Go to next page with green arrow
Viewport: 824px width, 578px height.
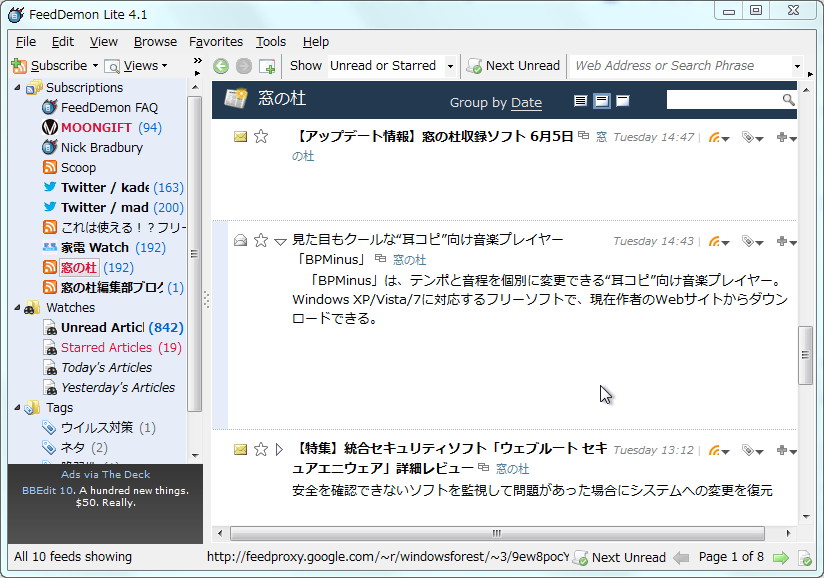781,558
